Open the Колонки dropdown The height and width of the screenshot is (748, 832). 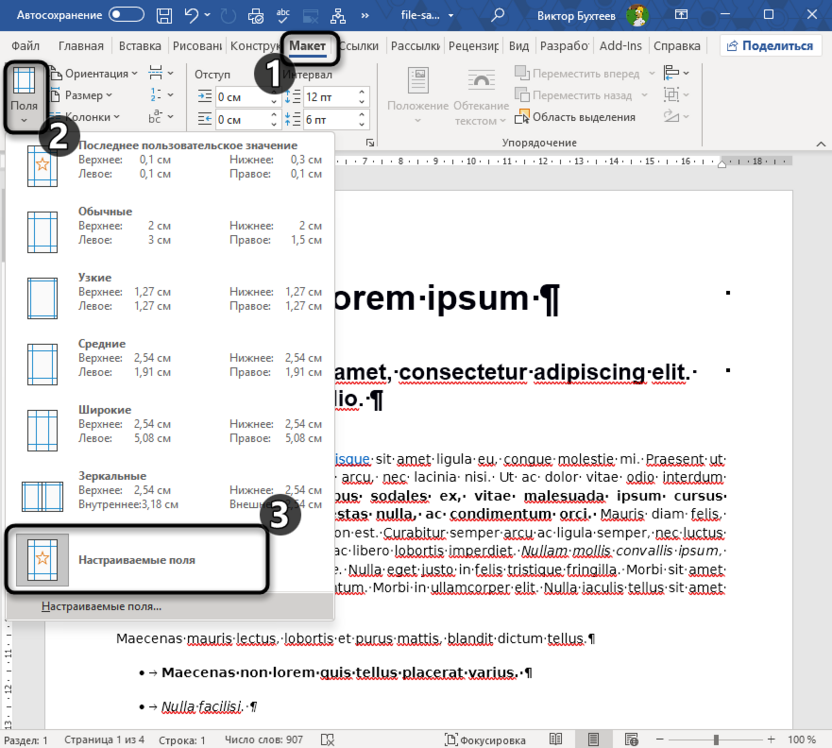[x=85, y=117]
